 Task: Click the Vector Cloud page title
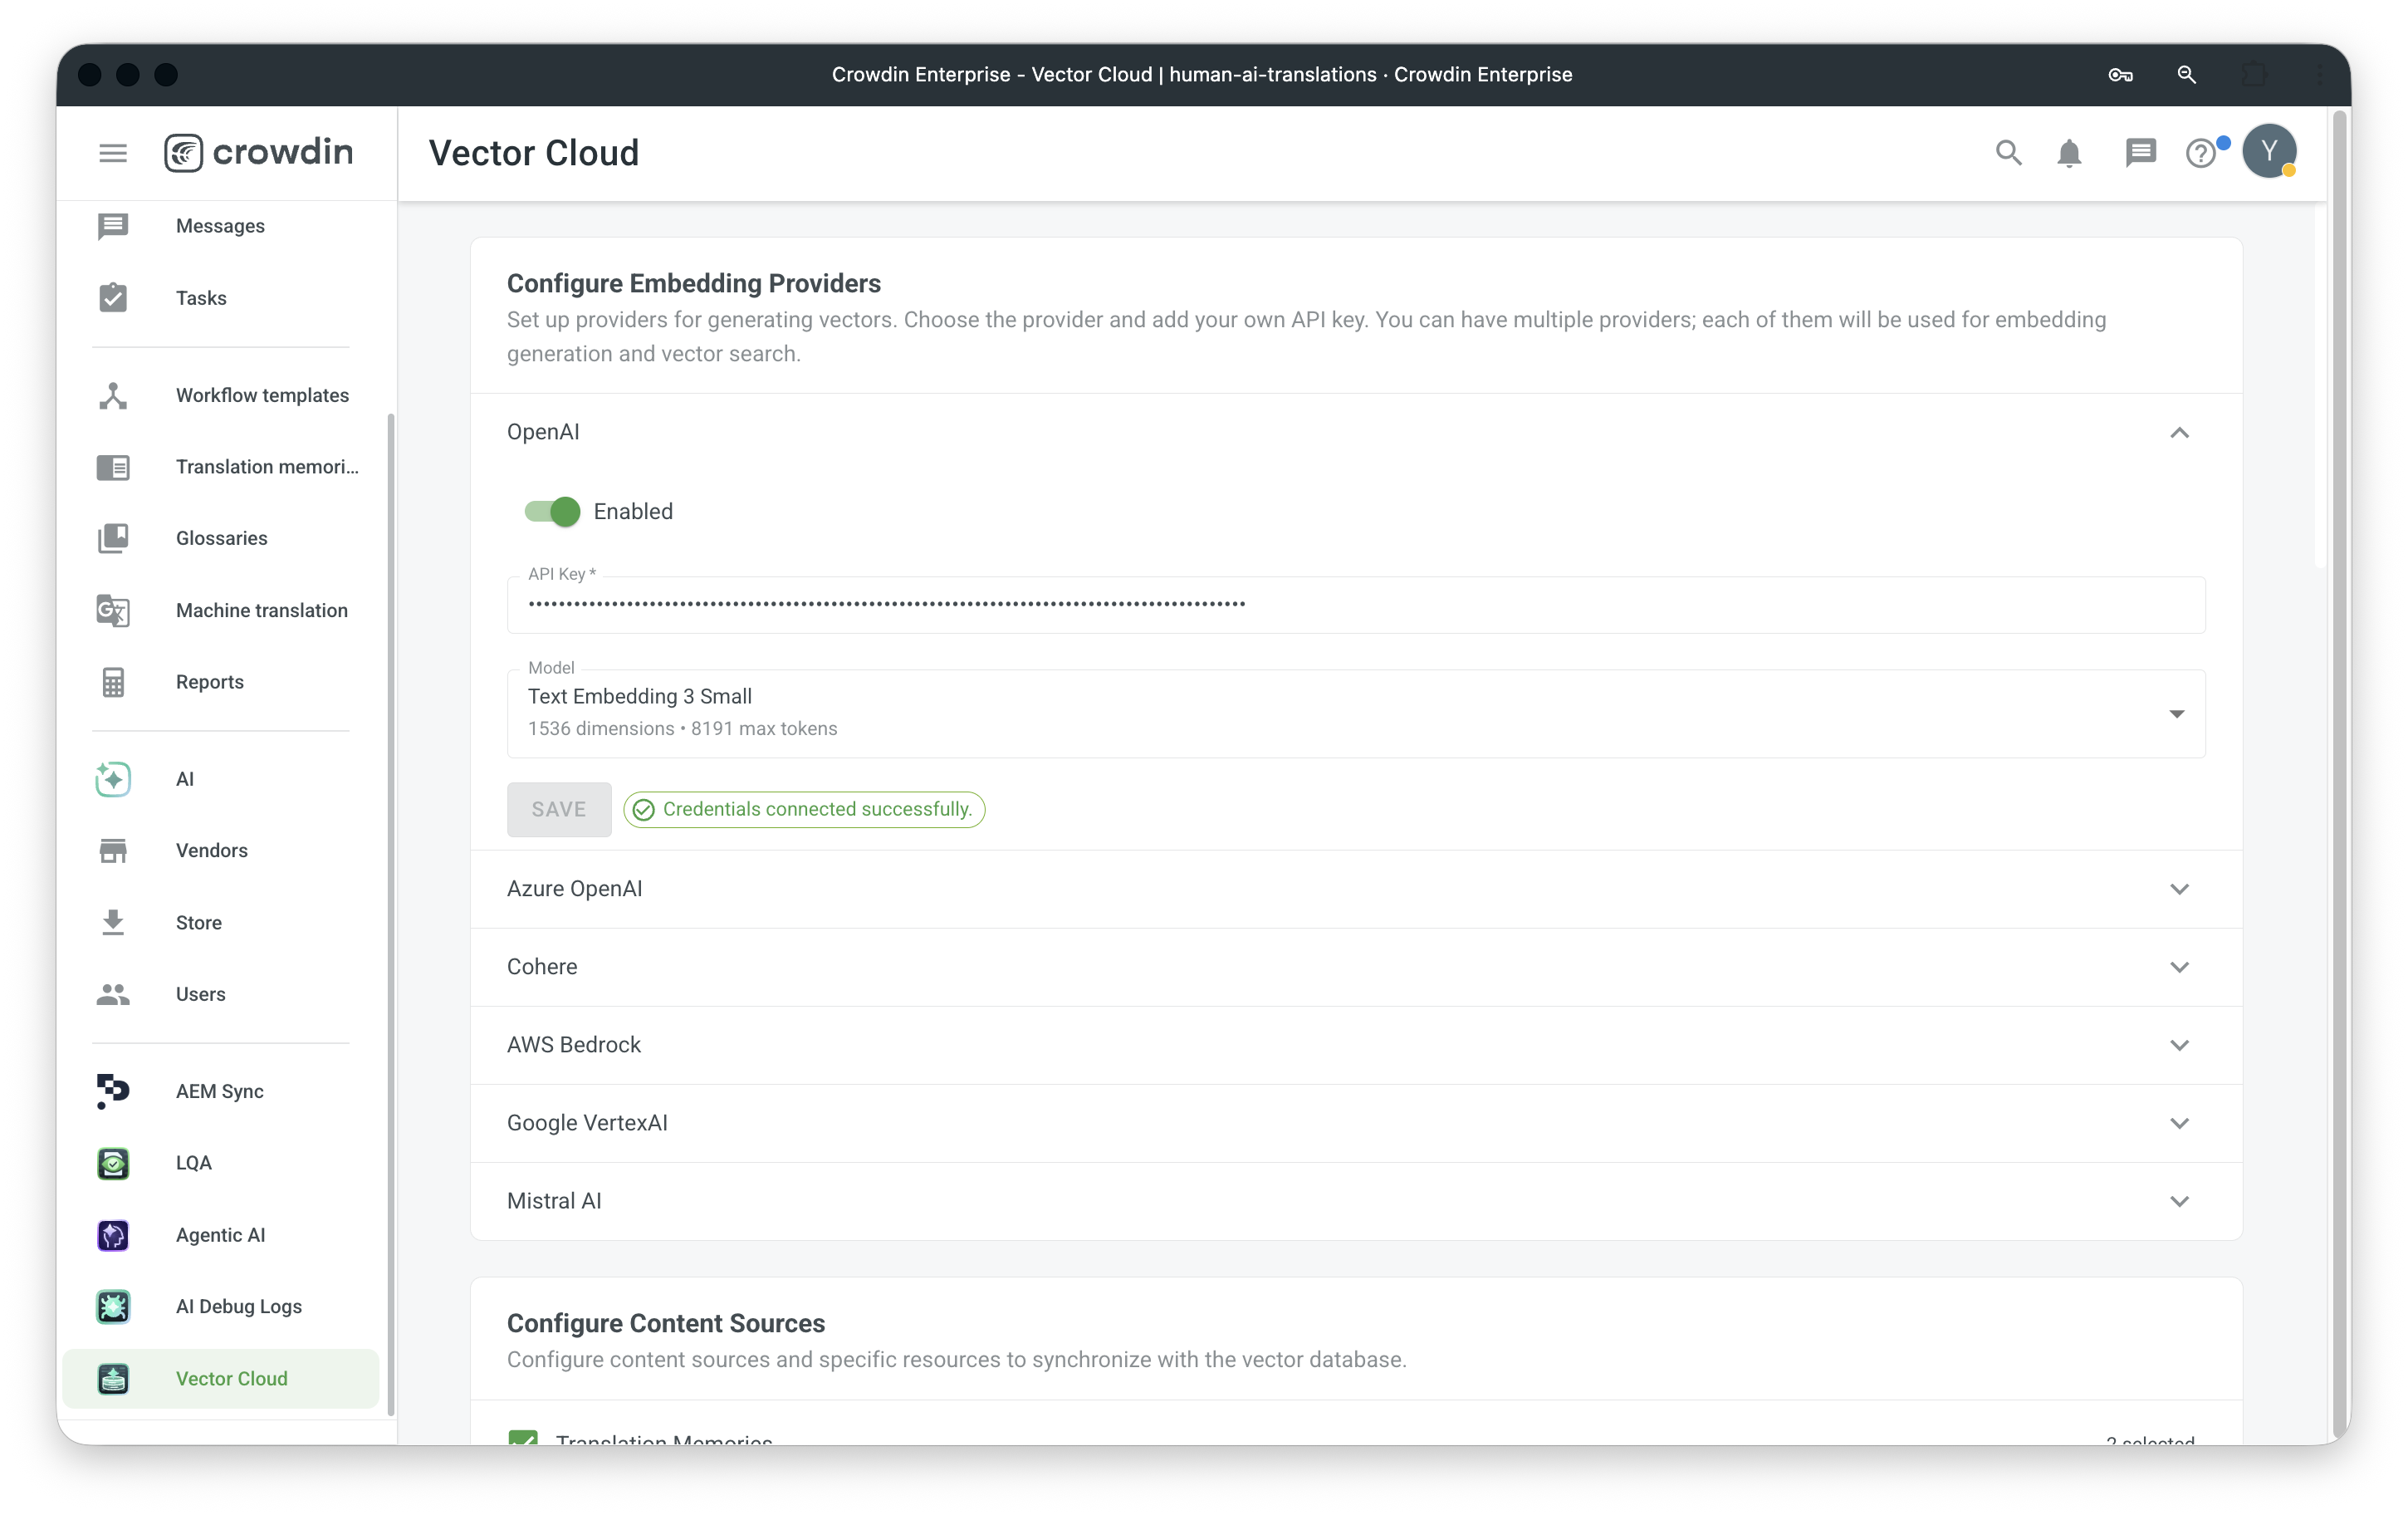coord(534,153)
